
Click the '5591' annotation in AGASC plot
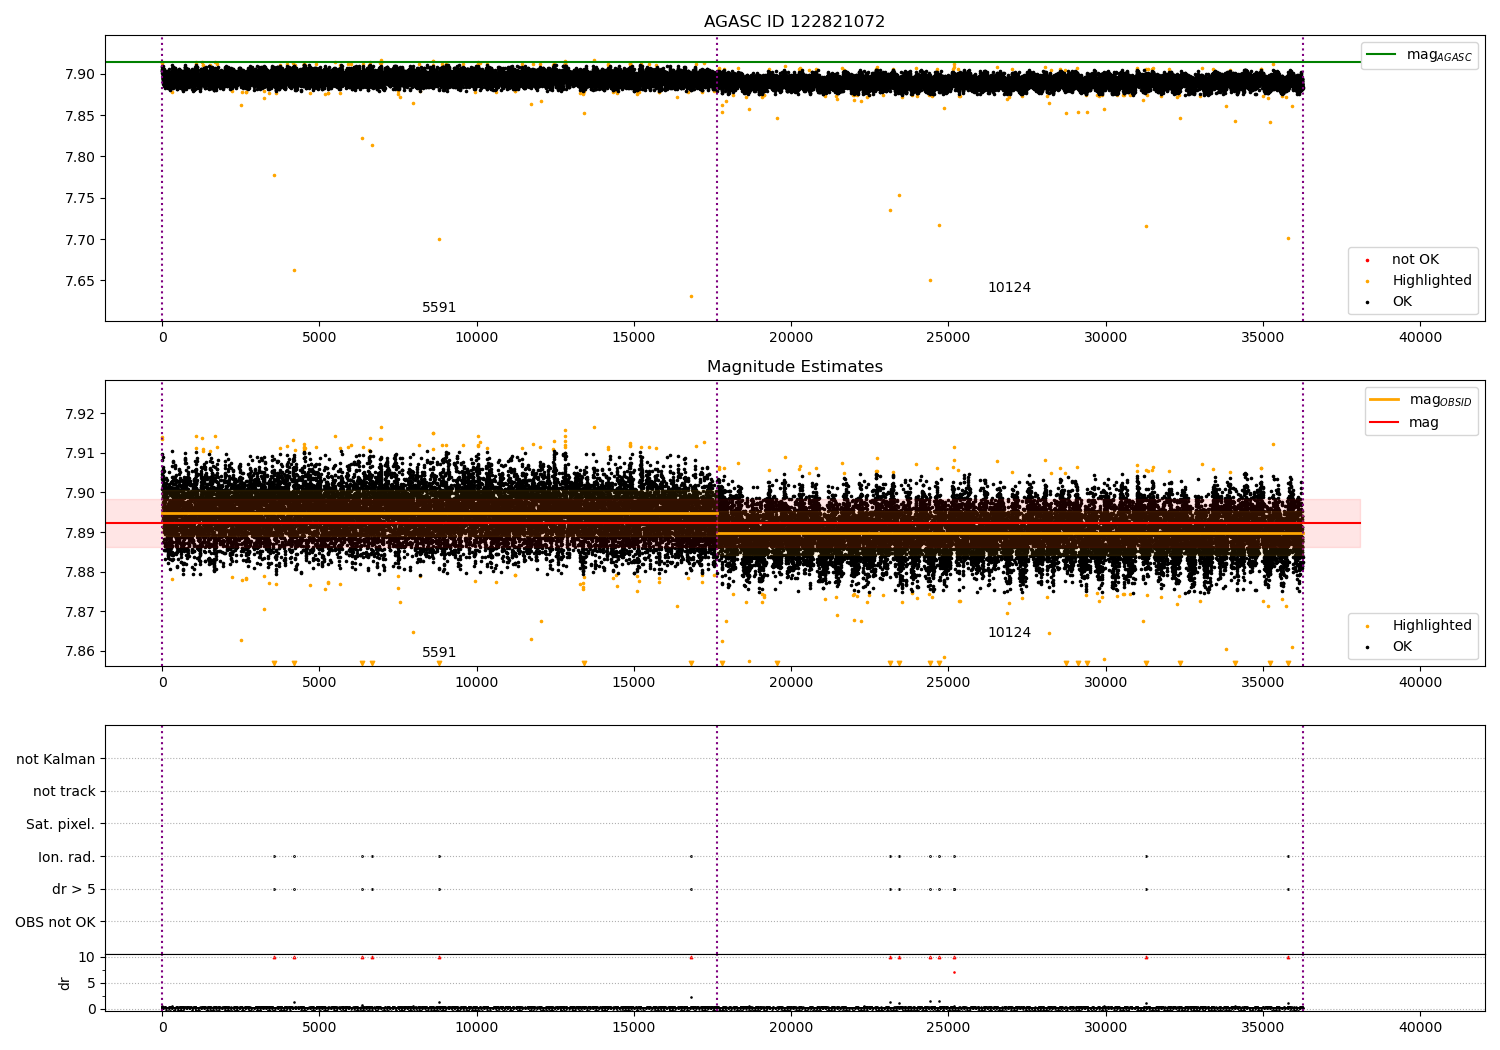click(439, 308)
